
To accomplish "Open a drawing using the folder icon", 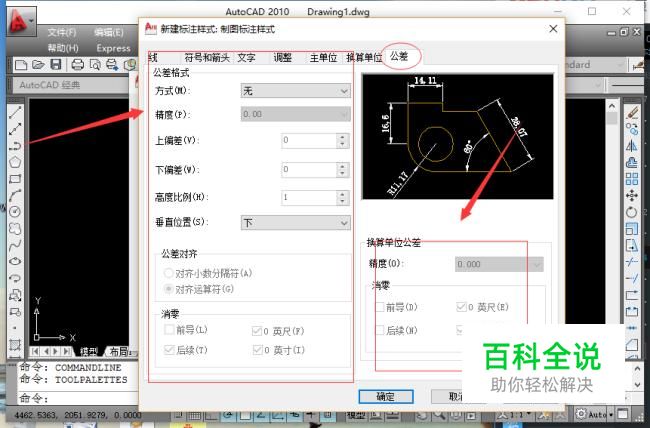I will coord(38,64).
